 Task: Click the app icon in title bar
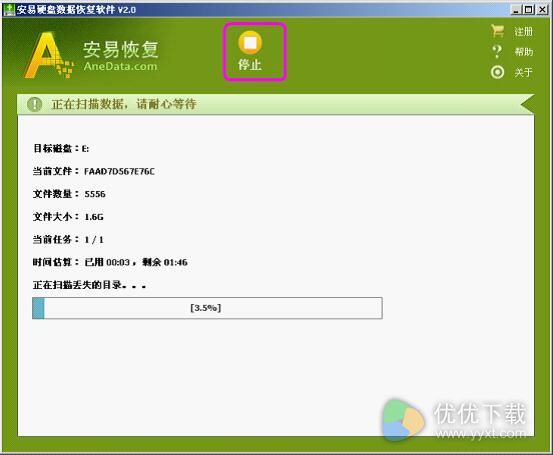coord(9,9)
